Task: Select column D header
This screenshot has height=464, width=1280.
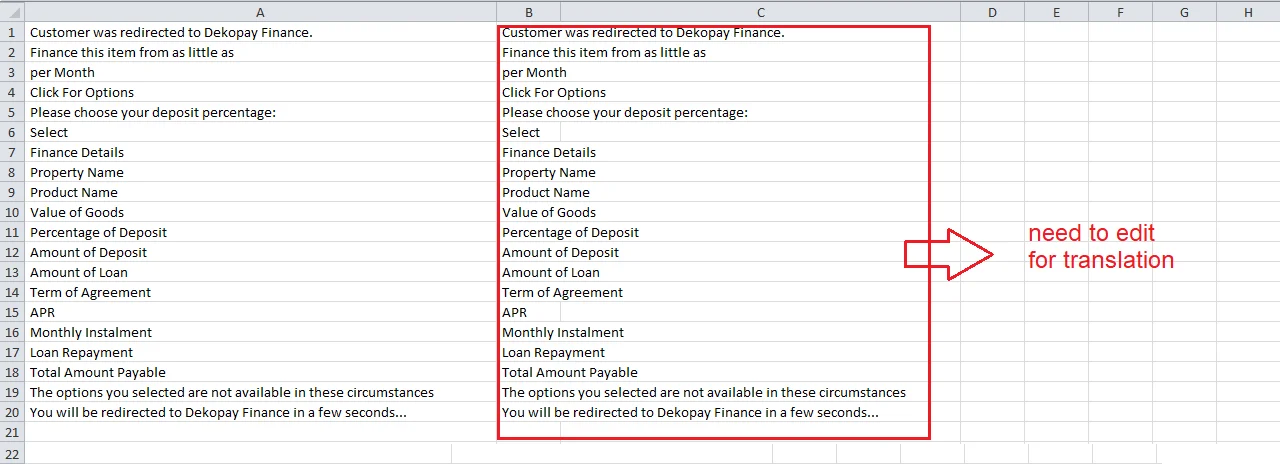Action: click(x=992, y=12)
